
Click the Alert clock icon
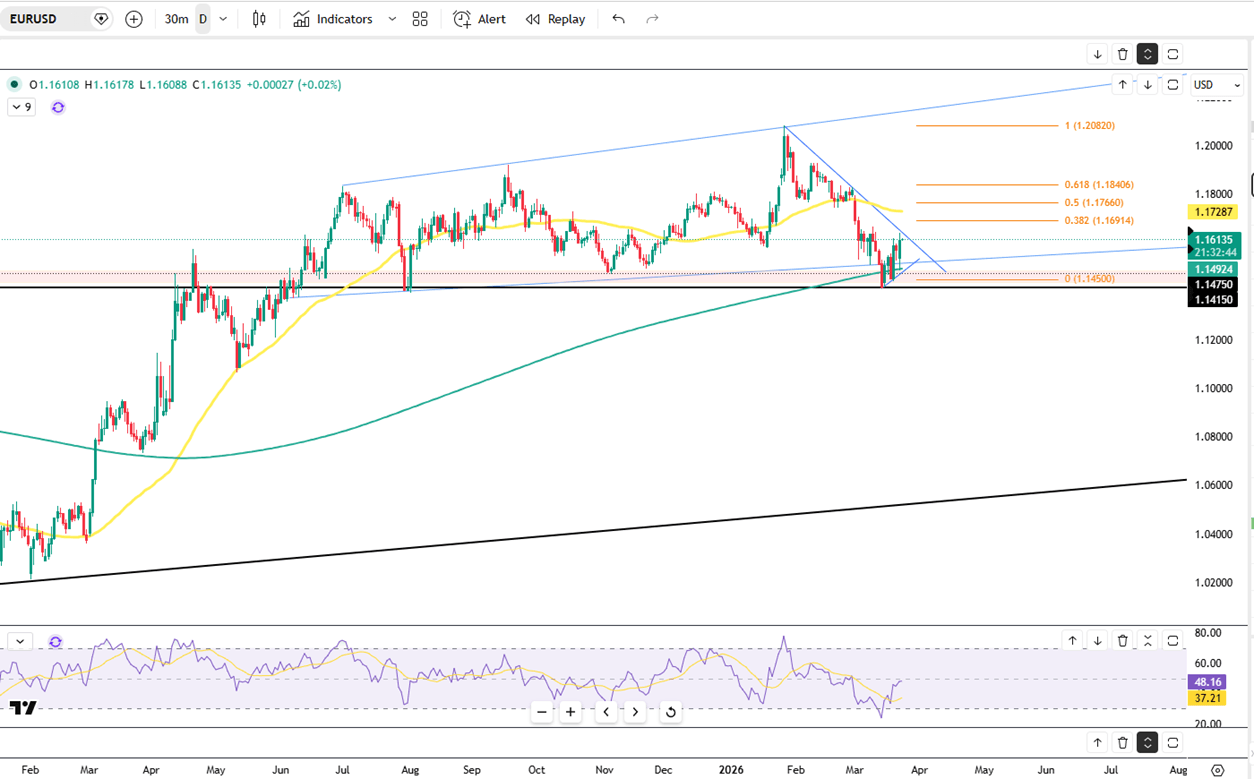coord(462,19)
